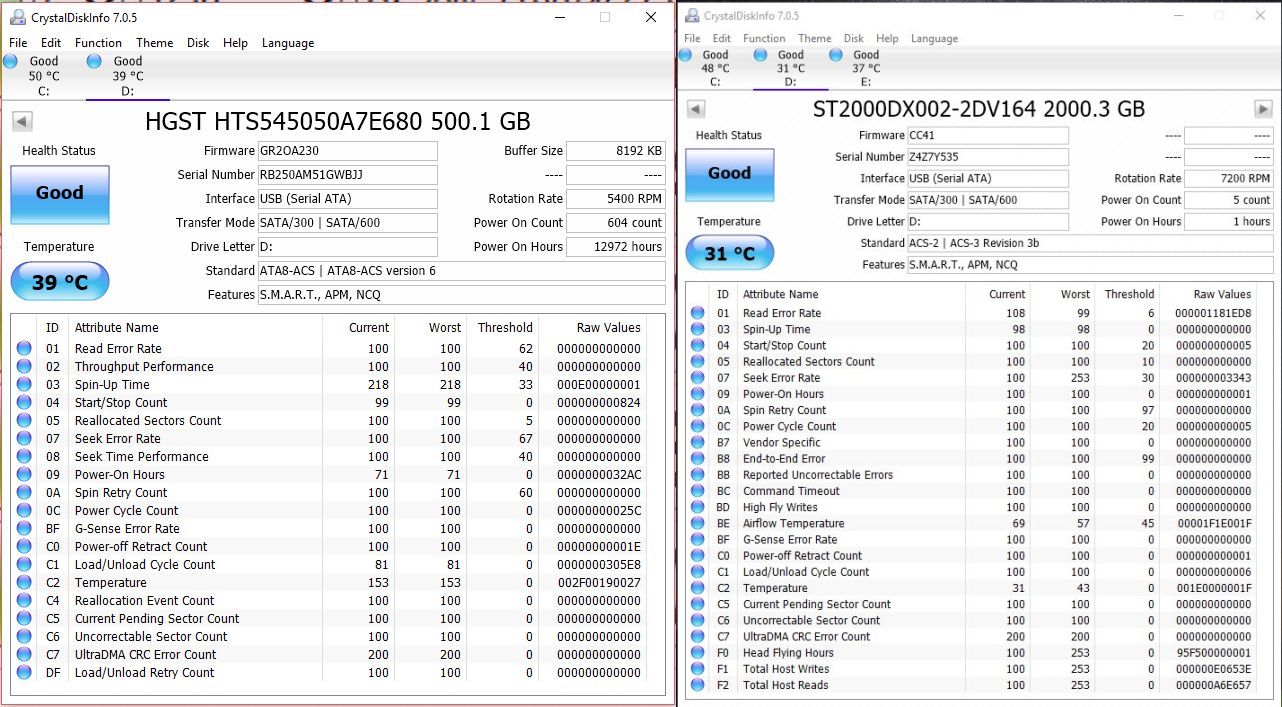The width and height of the screenshot is (1282, 707).
Task: Click Serial Number field RB250AM51GWBJJ
Action: point(347,175)
